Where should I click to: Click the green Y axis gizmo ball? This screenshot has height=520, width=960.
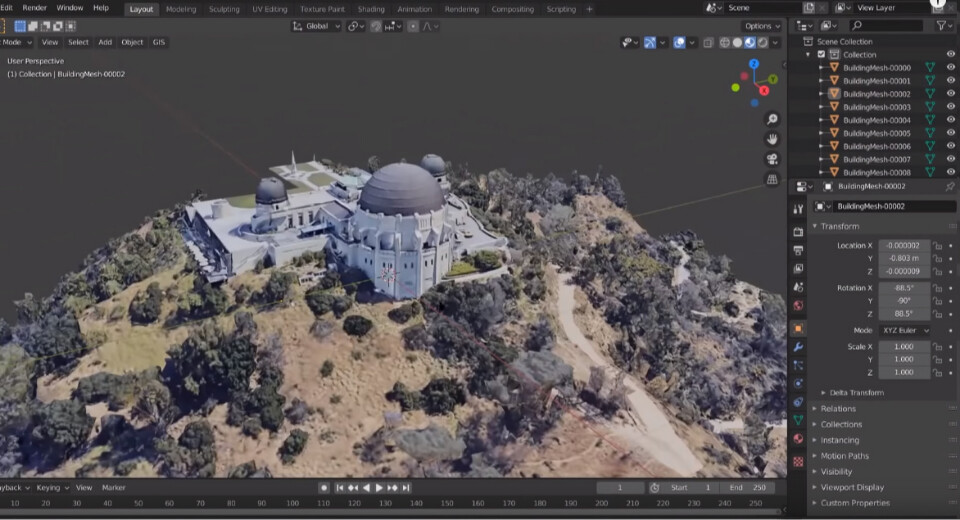pyautogui.click(x=773, y=79)
